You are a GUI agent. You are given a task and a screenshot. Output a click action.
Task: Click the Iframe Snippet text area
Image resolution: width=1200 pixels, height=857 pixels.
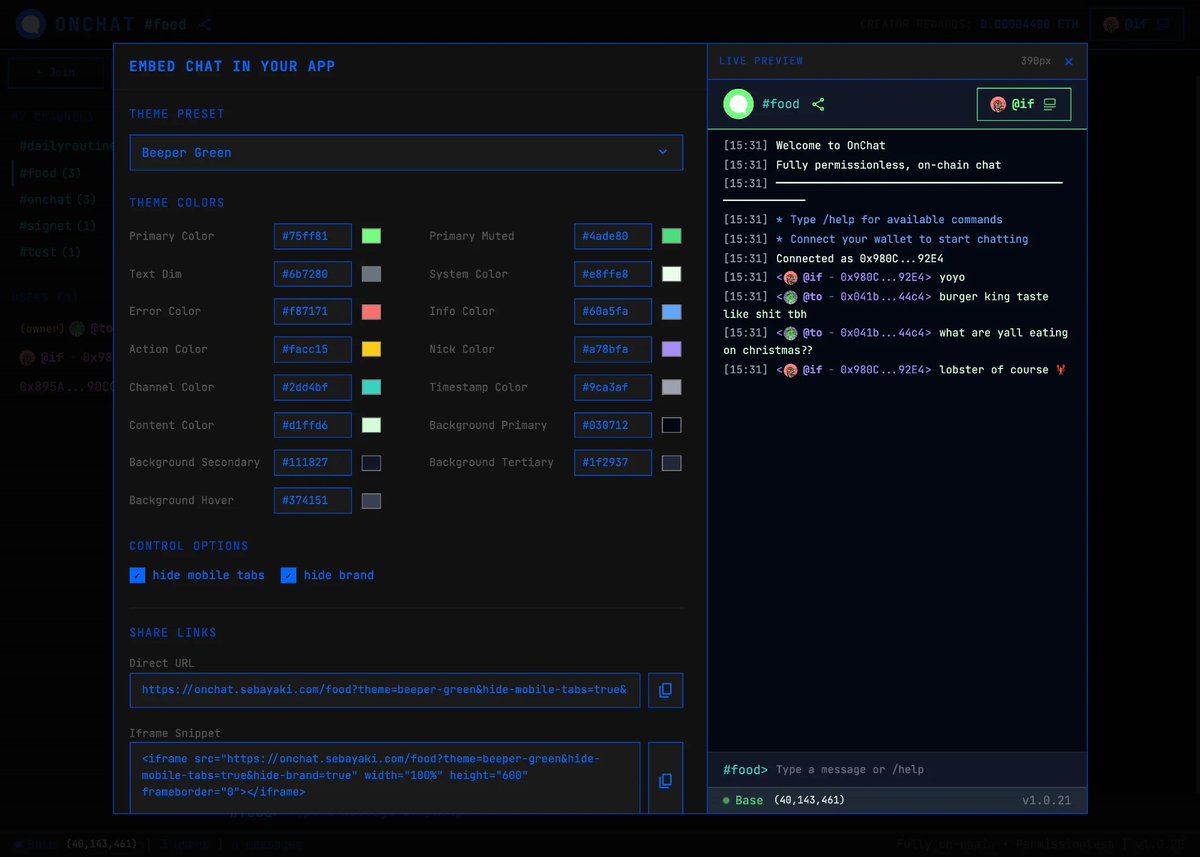[385, 777]
